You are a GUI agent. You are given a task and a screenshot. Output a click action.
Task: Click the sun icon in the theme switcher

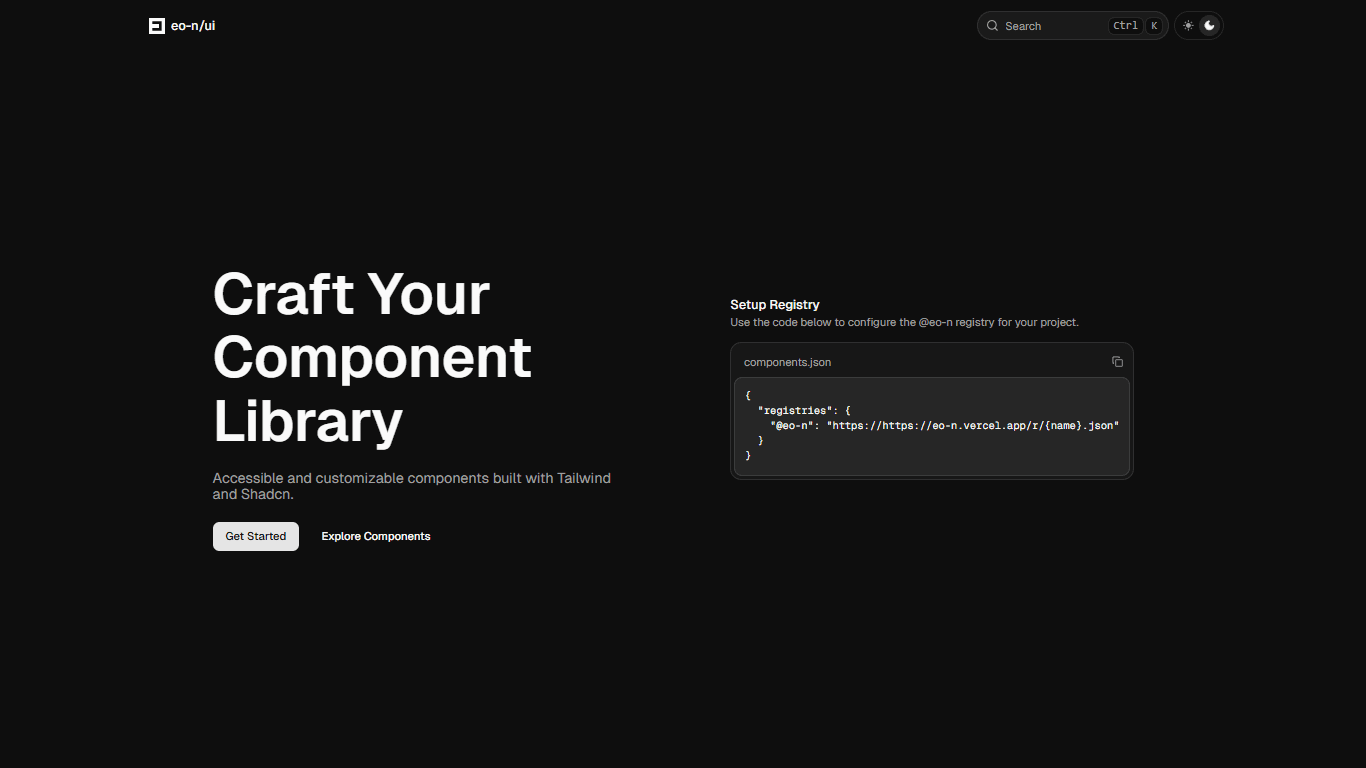(x=1187, y=25)
